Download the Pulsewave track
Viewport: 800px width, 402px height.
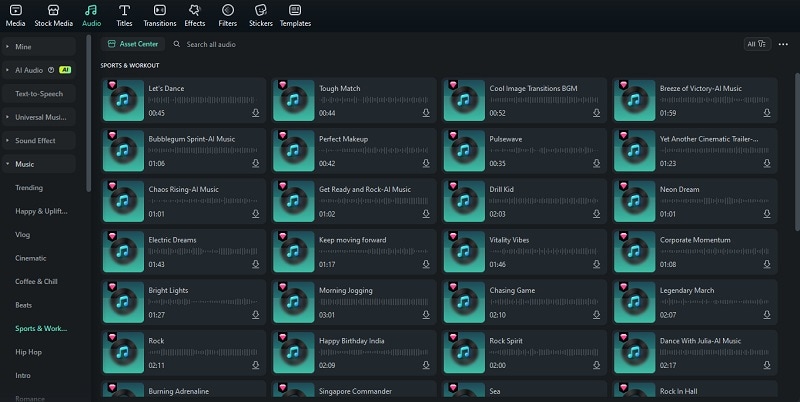tap(596, 164)
